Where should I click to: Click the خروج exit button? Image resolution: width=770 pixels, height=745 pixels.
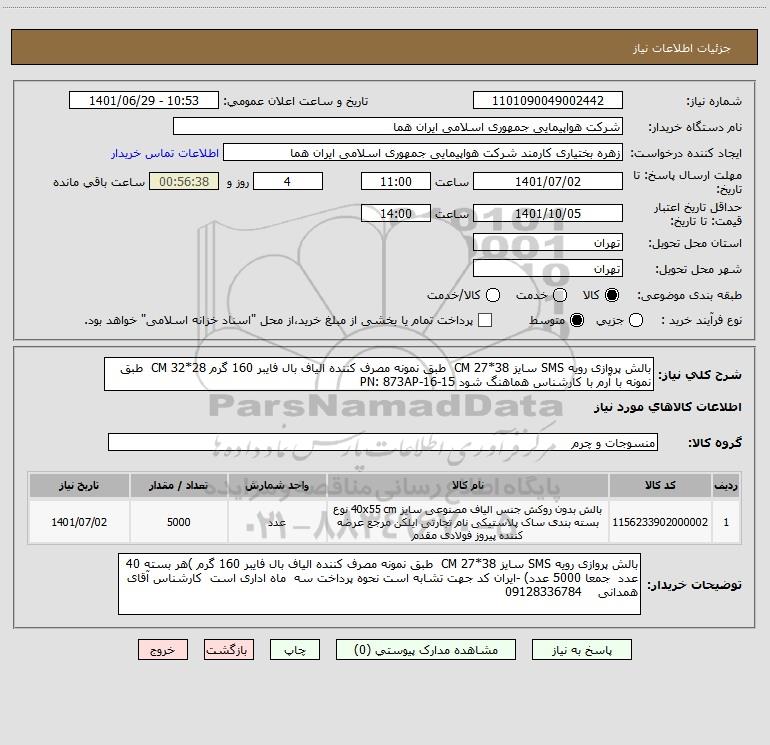coord(163,650)
